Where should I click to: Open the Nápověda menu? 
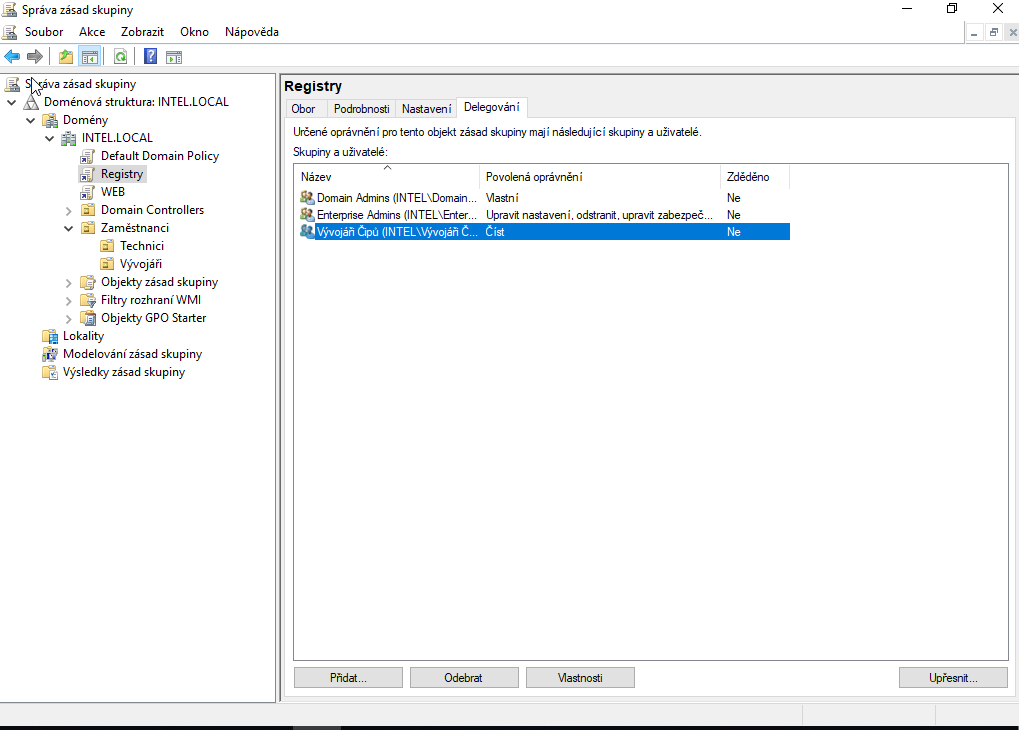tap(252, 32)
